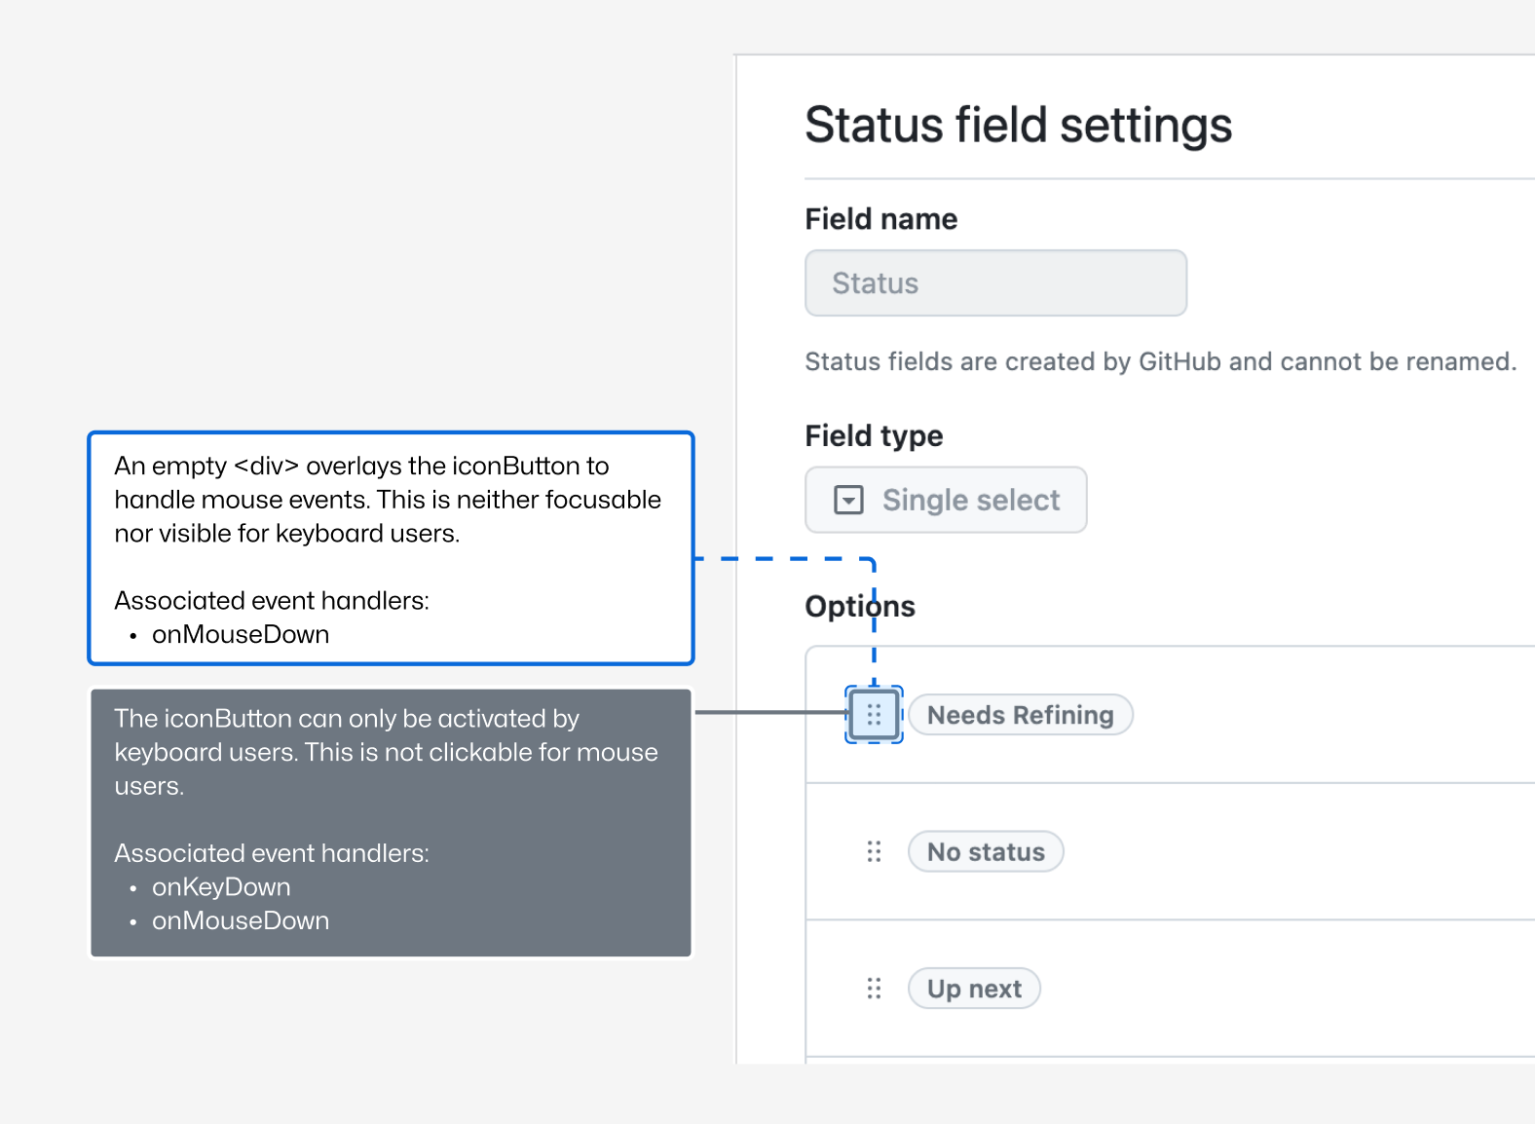
Task: Click "Associated event handlers:" in the blue box
Action: tap(271, 601)
